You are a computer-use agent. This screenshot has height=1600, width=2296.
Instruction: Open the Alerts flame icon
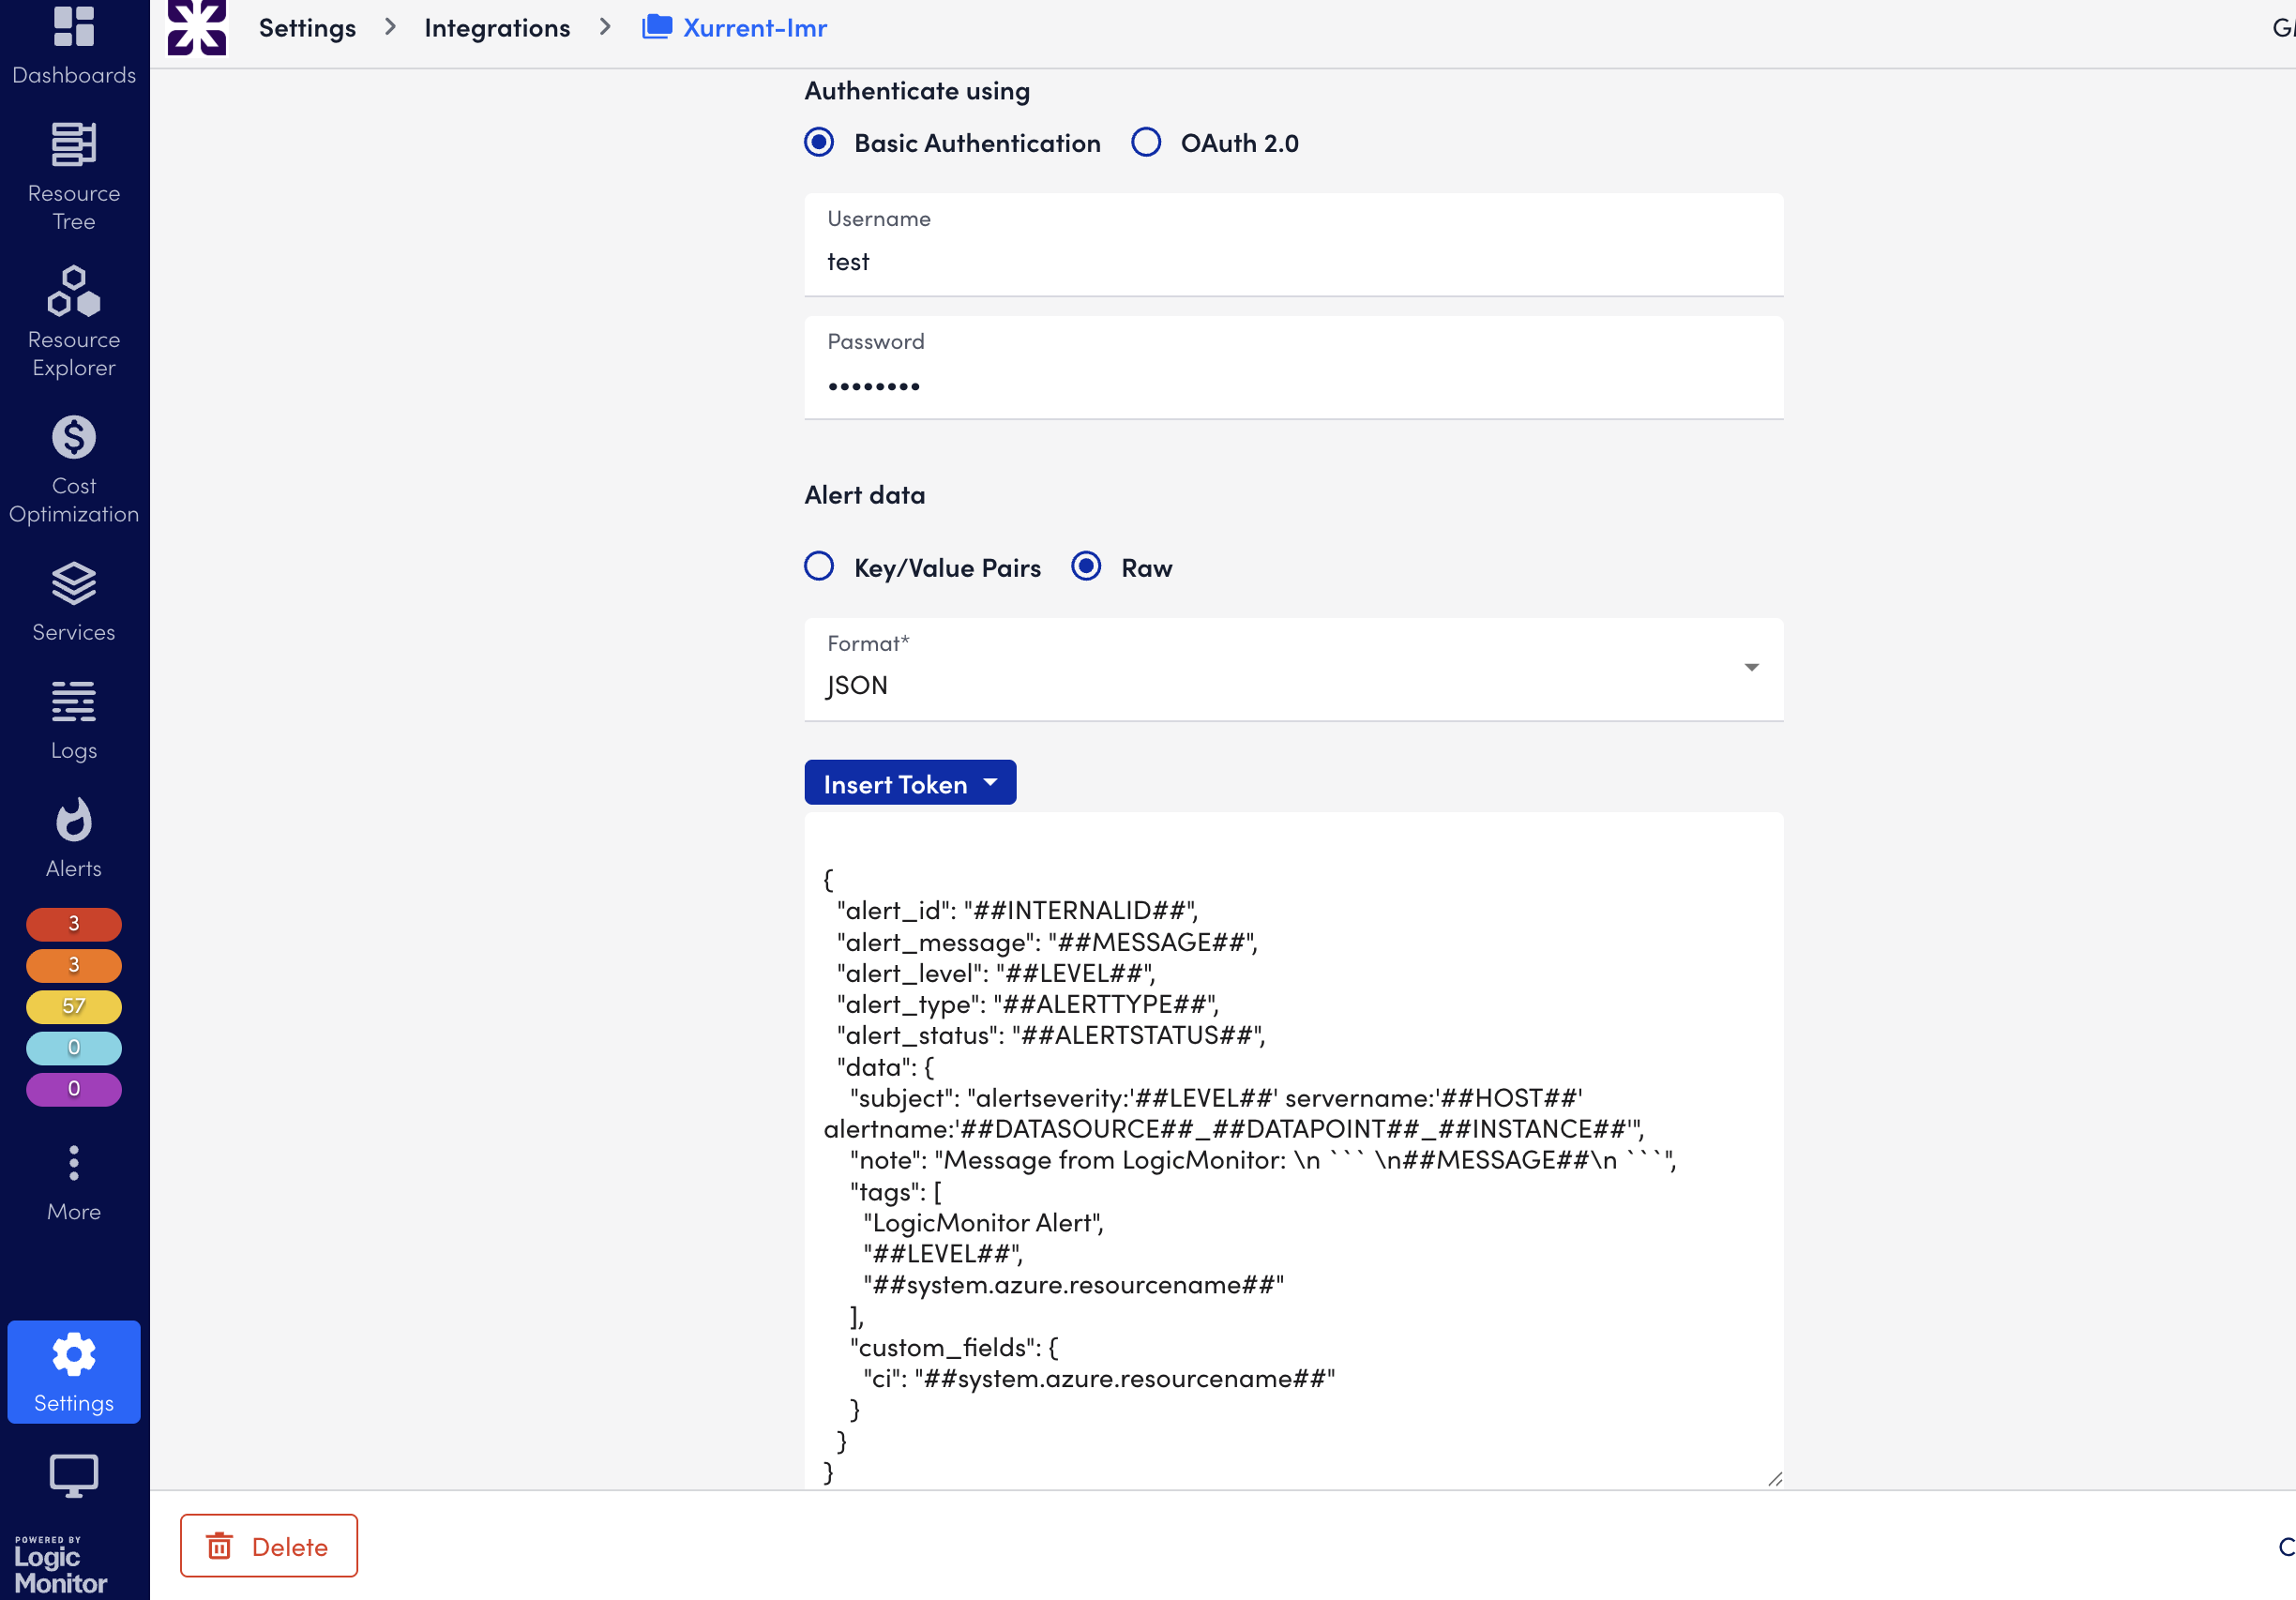click(74, 837)
